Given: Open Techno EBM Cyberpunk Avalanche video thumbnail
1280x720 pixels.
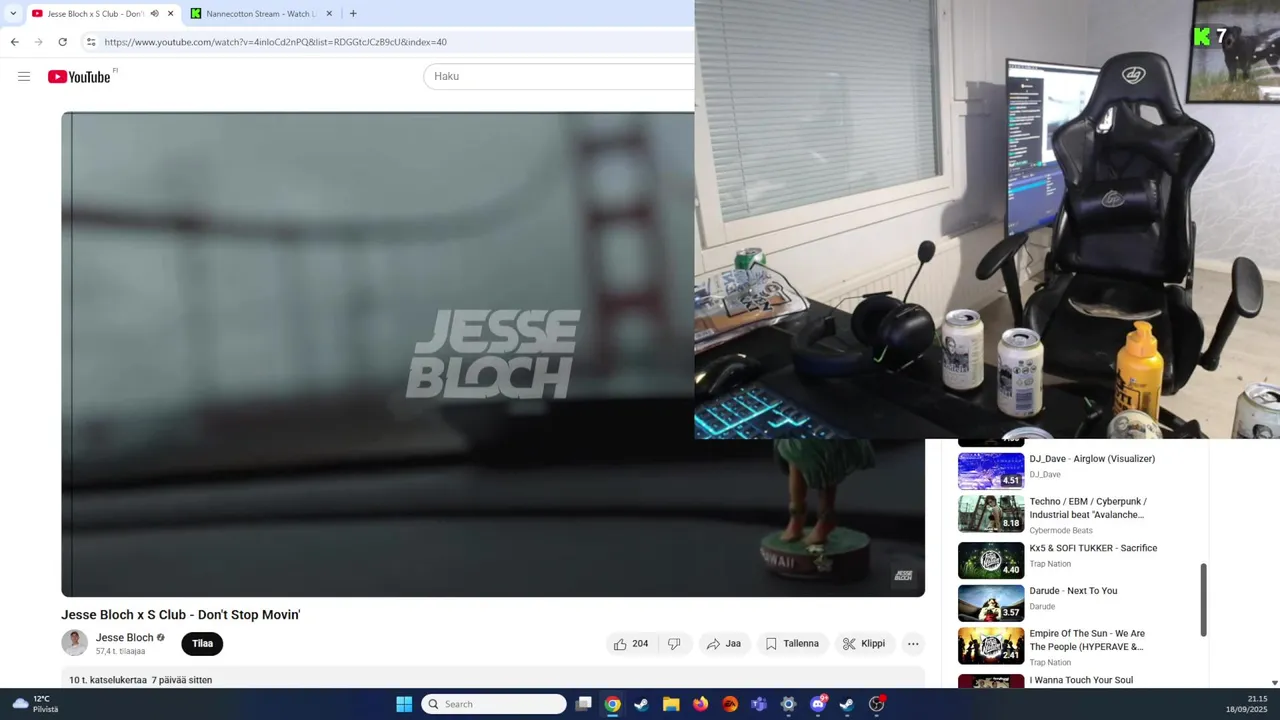Looking at the screenshot, I should (x=991, y=513).
